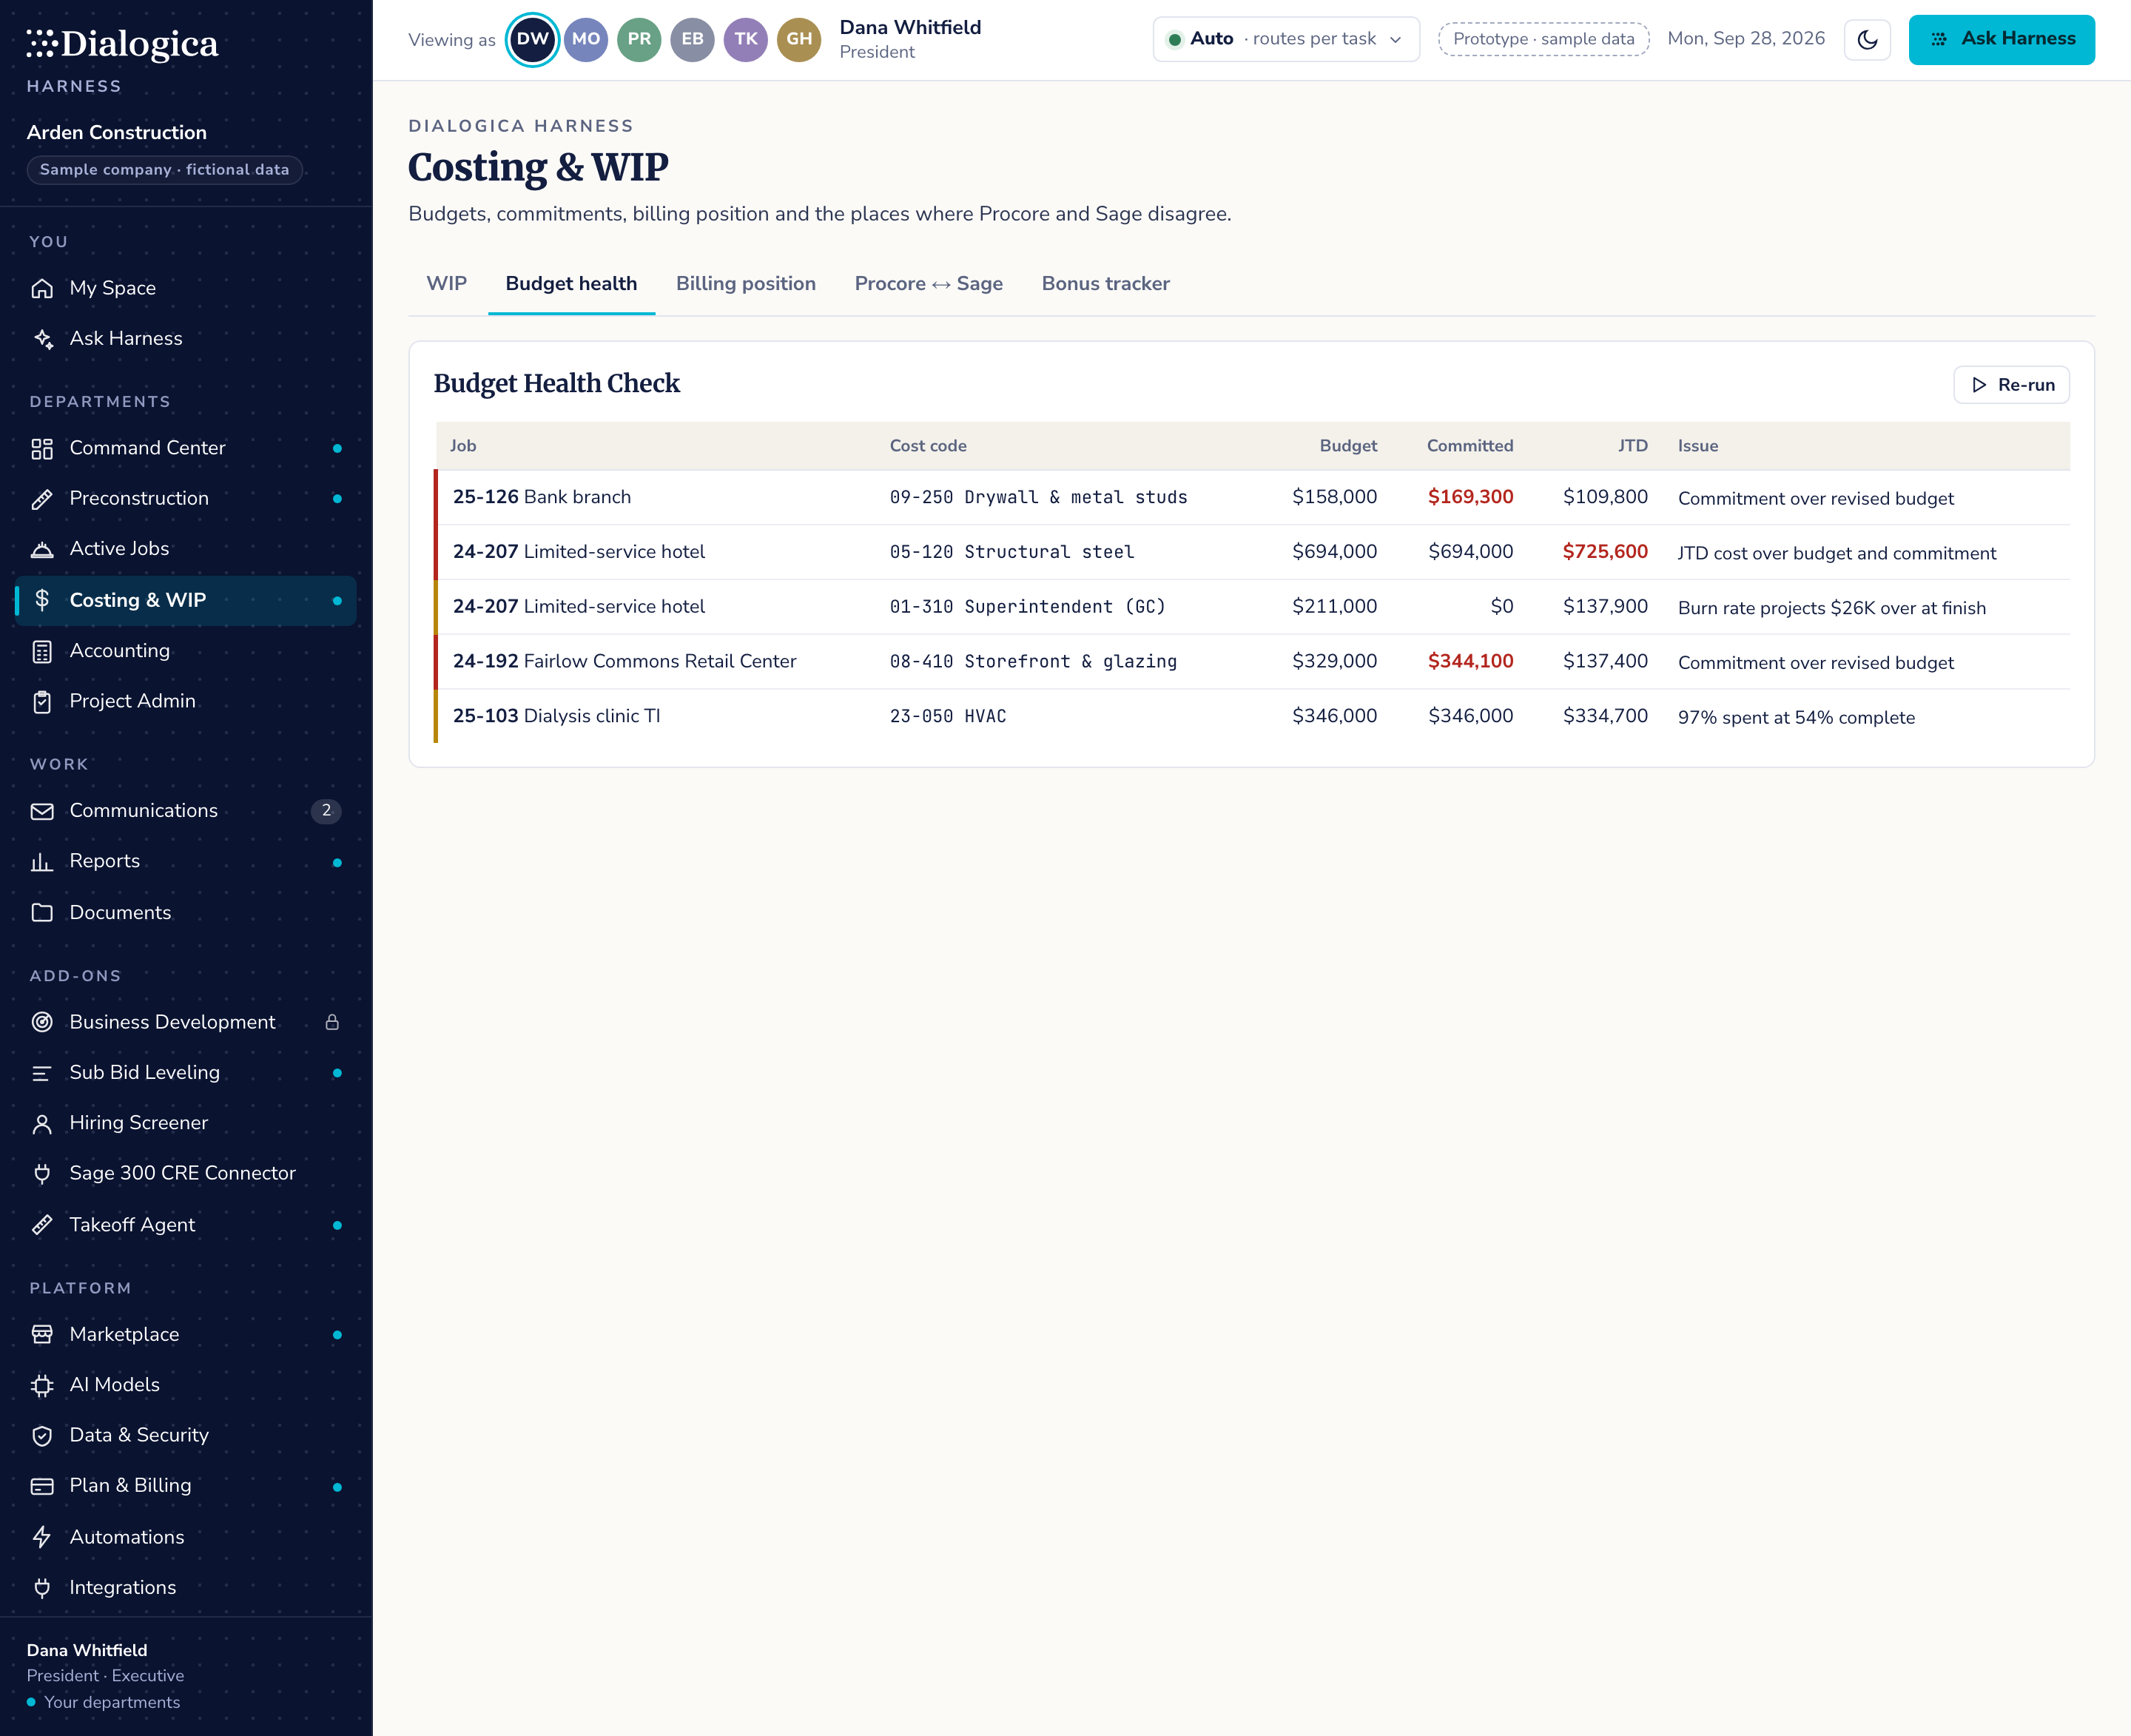This screenshot has height=1736, width=2131.
Task: Click the Reports bar chart icon
Action: (42, 861)
